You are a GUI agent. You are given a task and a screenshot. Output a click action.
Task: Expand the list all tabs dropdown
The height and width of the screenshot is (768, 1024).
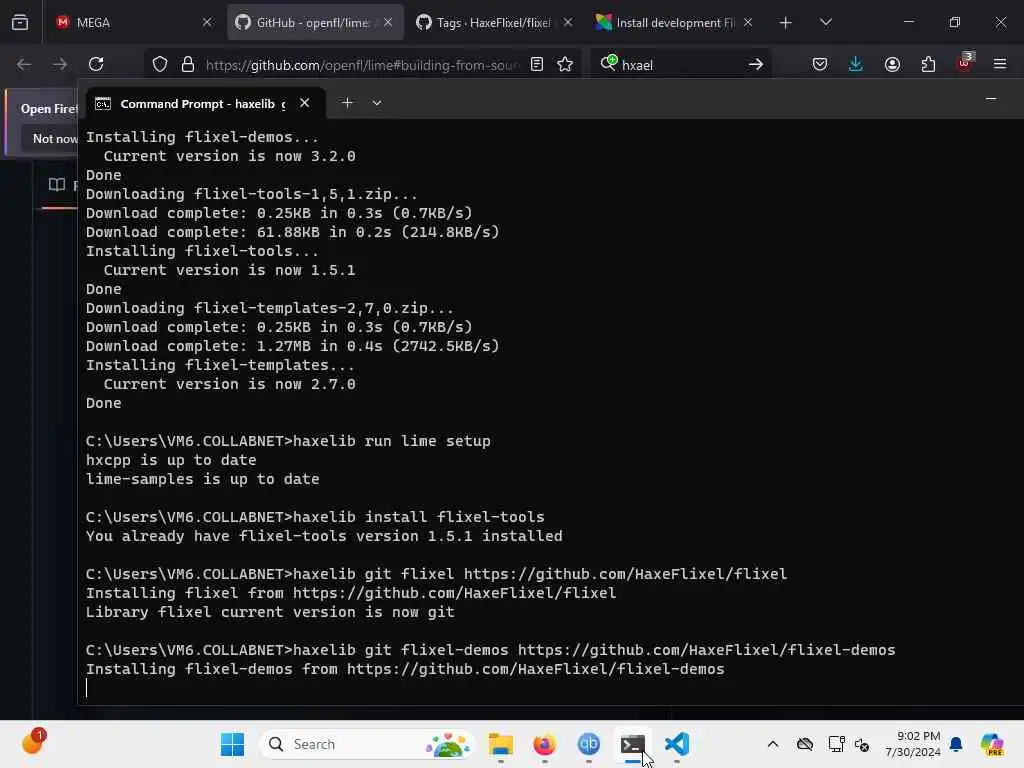click(825, 23)
